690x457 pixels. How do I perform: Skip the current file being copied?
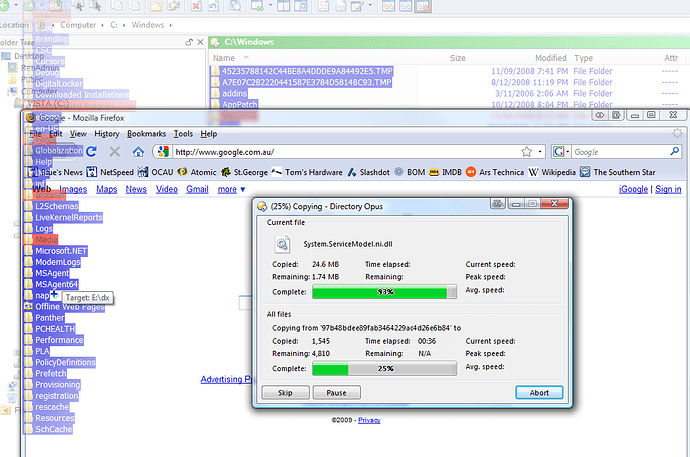point(284,393)
